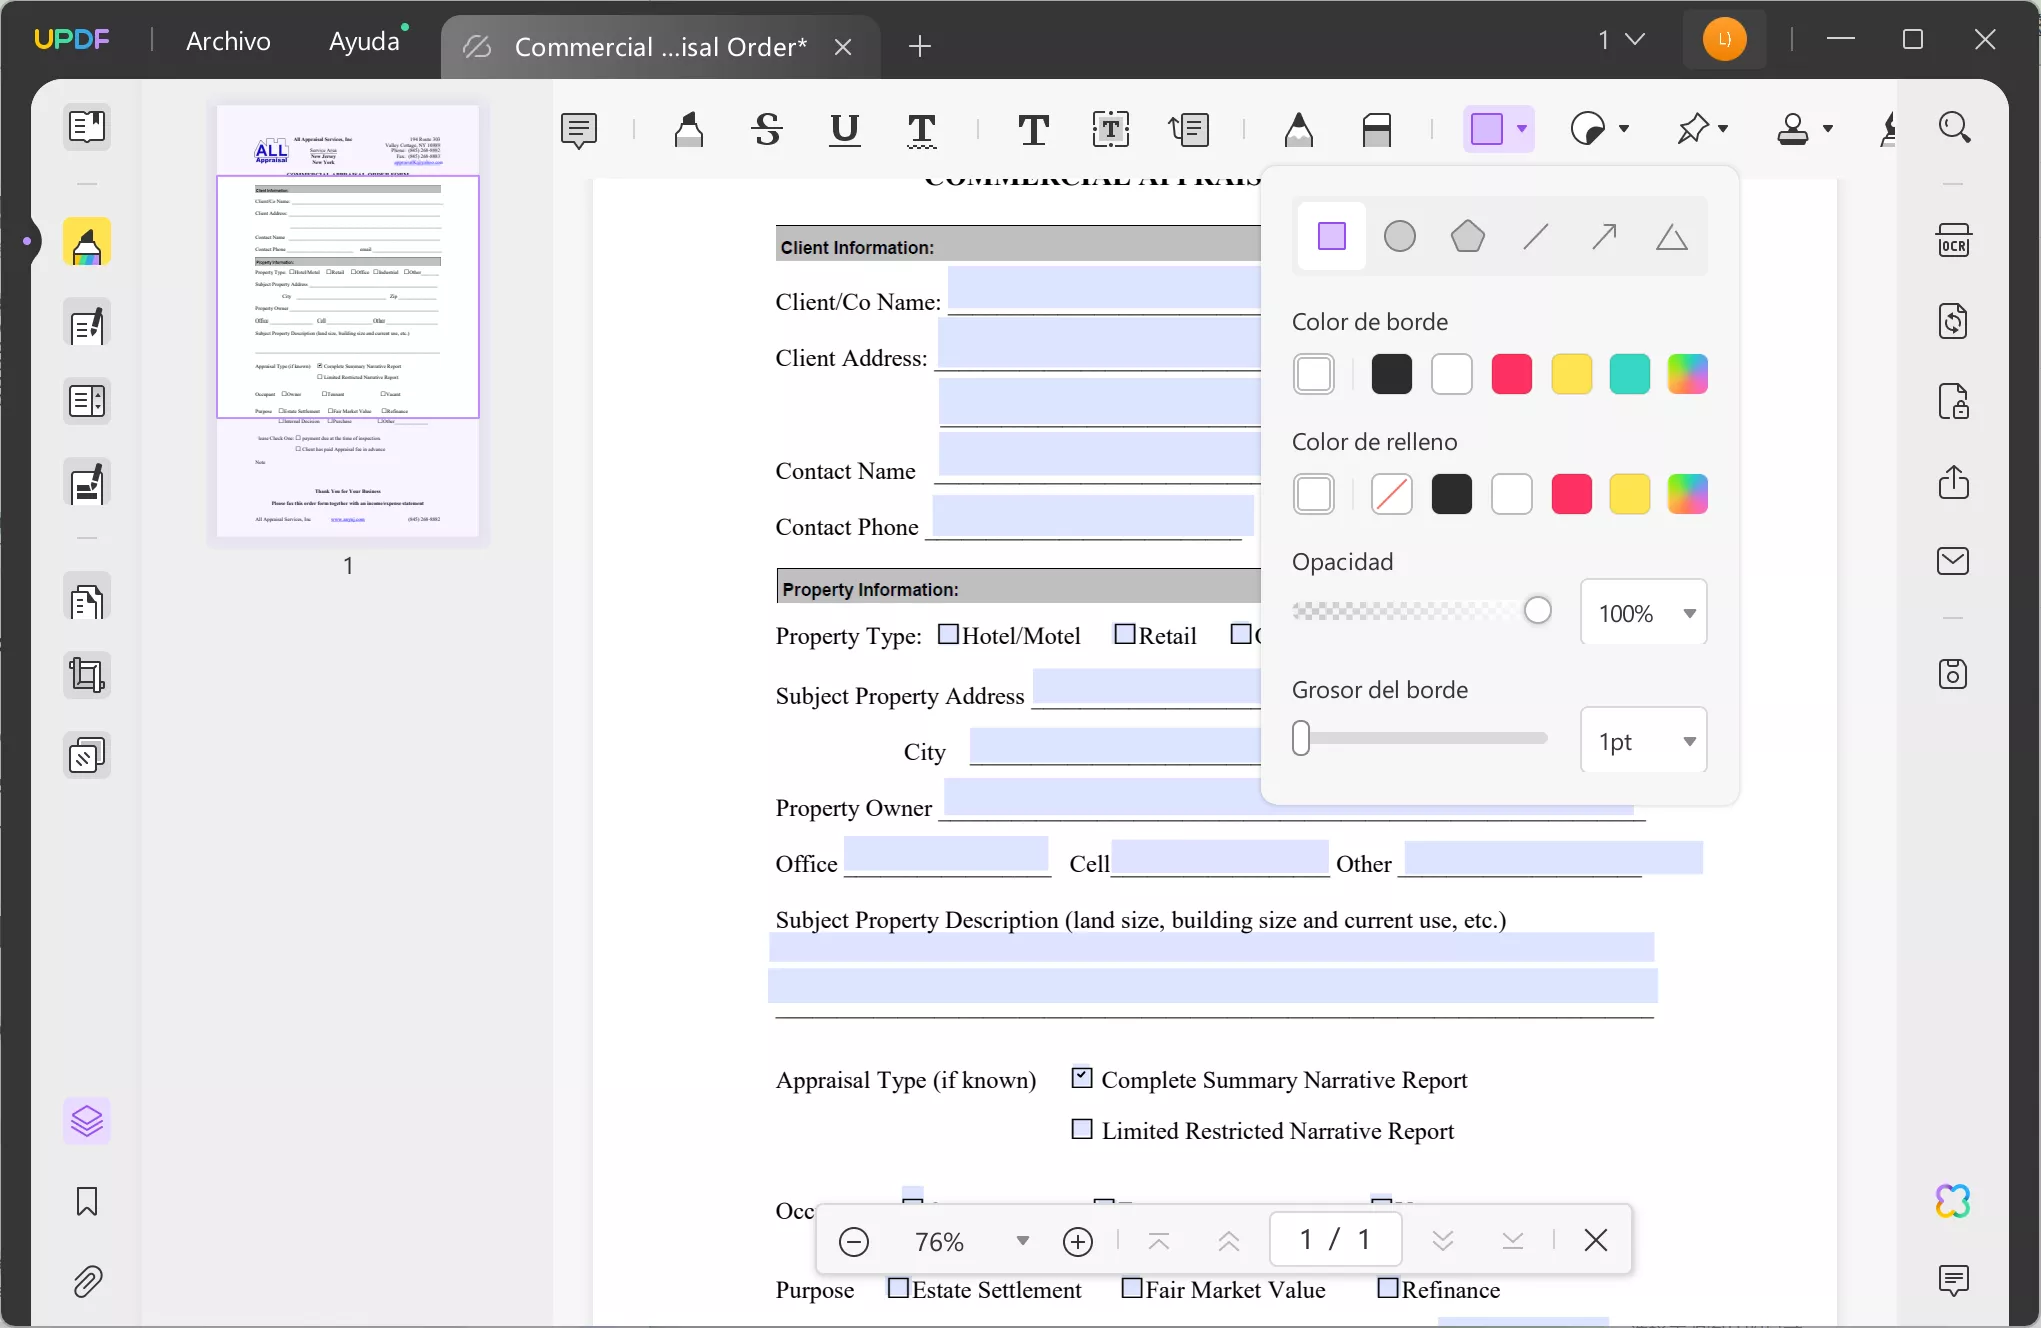Open the Protect PDF lock icon

pyautogui.click(x=1954, y=401)
